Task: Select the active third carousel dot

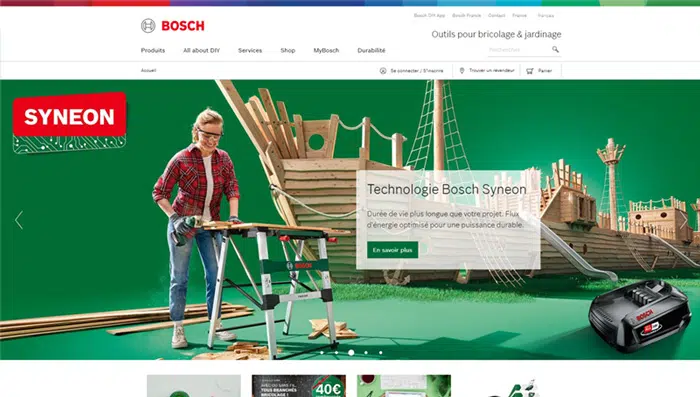Action: click(351, 353)
